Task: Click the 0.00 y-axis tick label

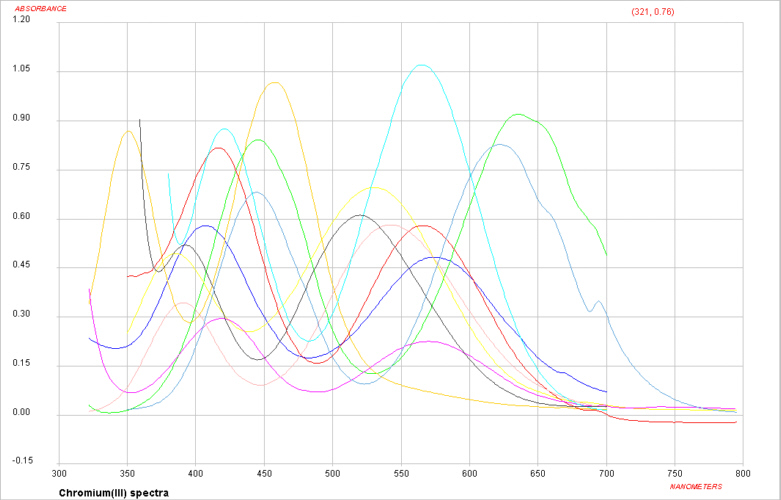Action: click(x=20, y=414)
